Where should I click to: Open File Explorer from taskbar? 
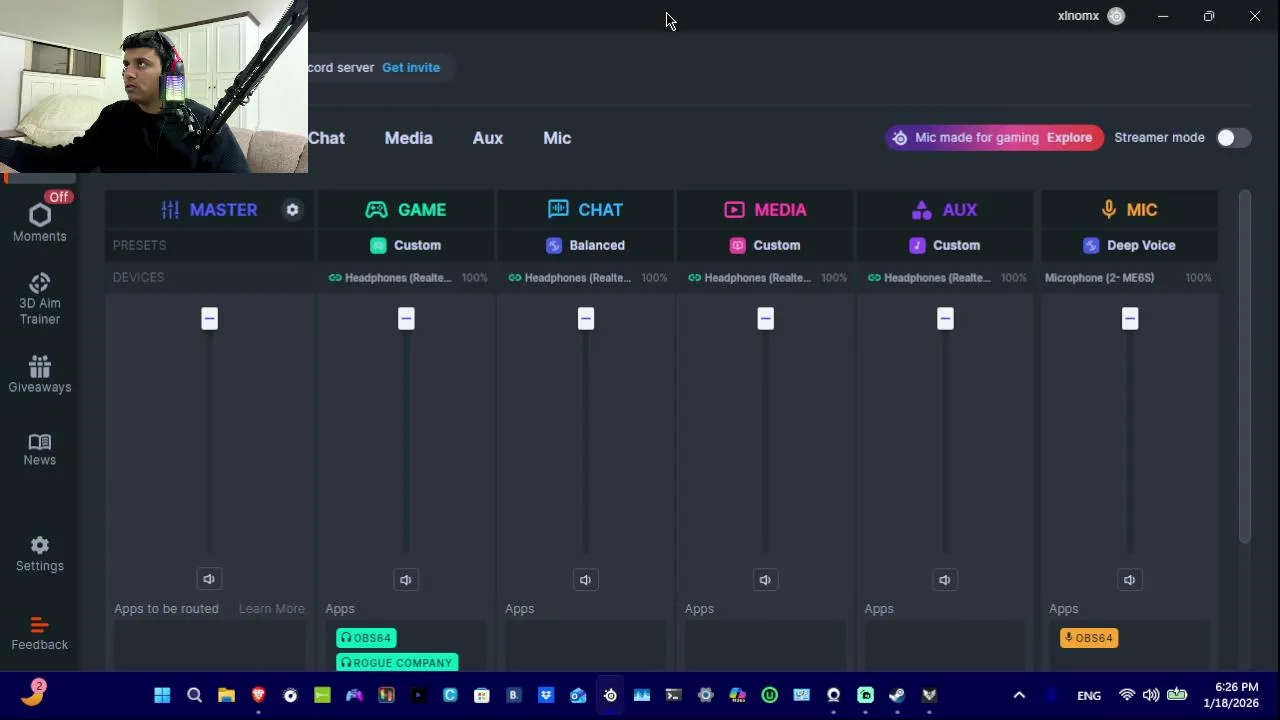(x=227, y=695)
